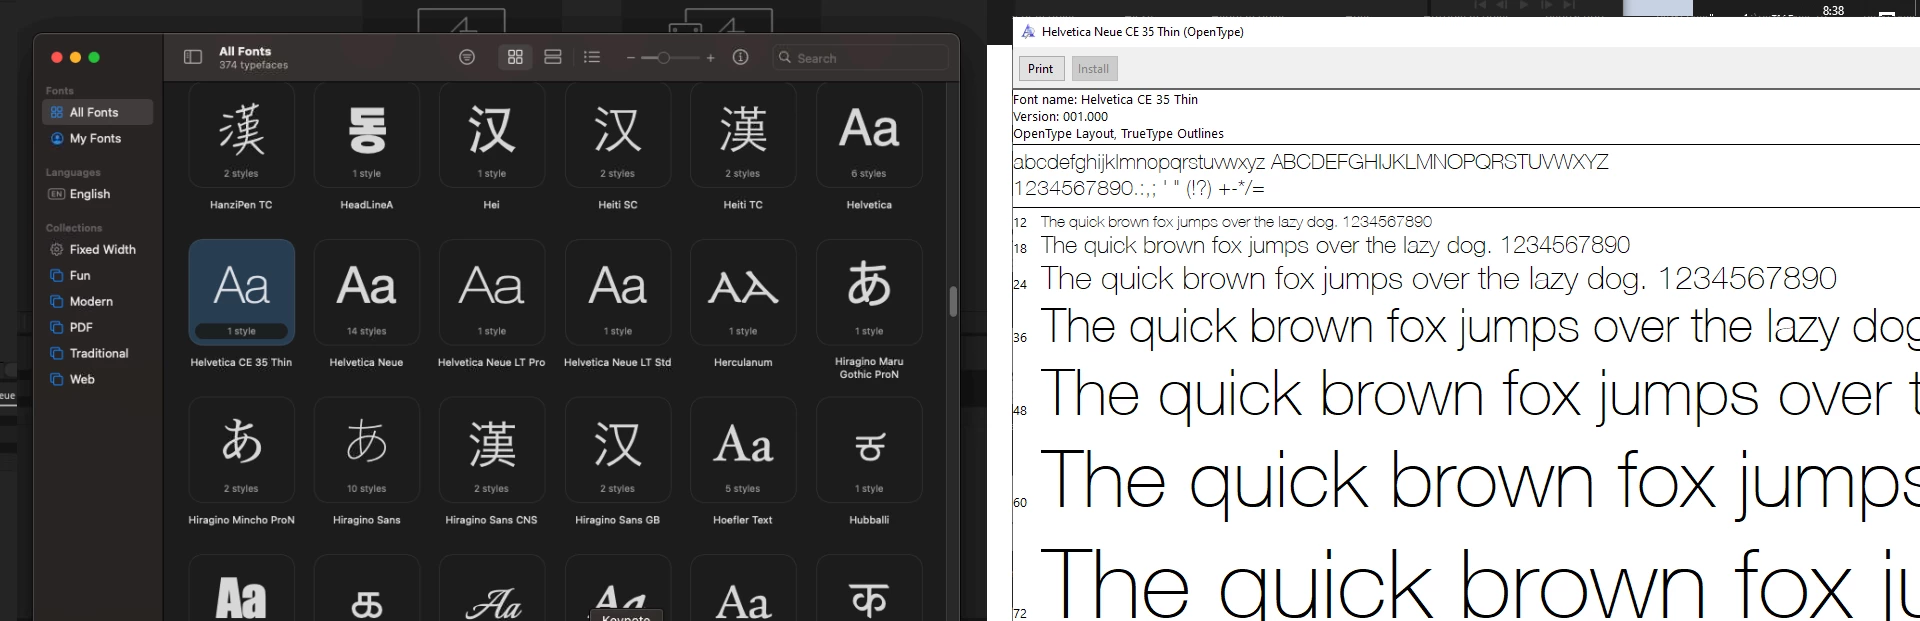Select the Hiragino Sans CNS tile
Viewport: 1920px width, 621px height.
[x=492, y=450]
